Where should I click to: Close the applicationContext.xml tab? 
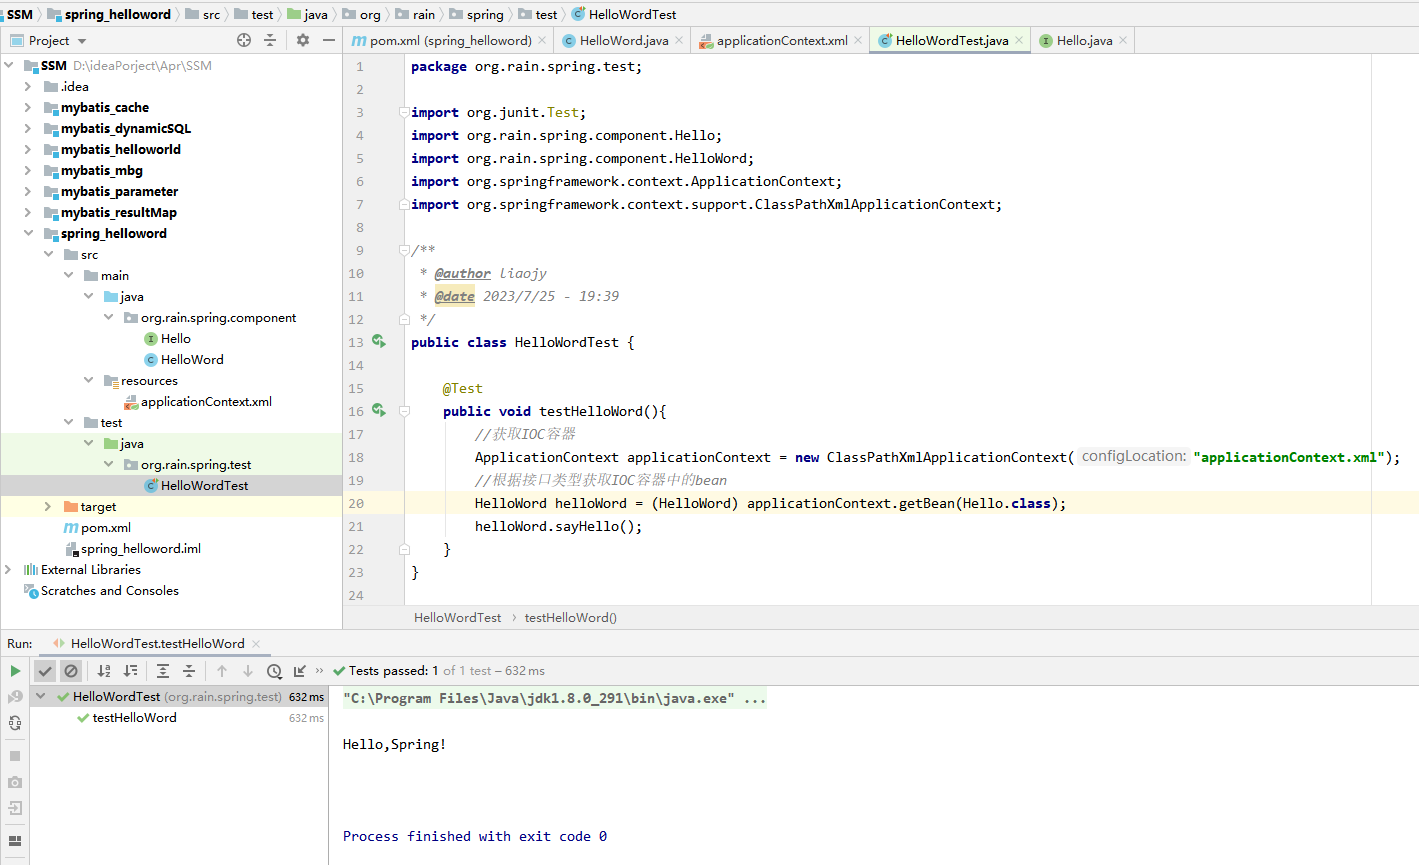pyautogui.click(x=858, y=41)
